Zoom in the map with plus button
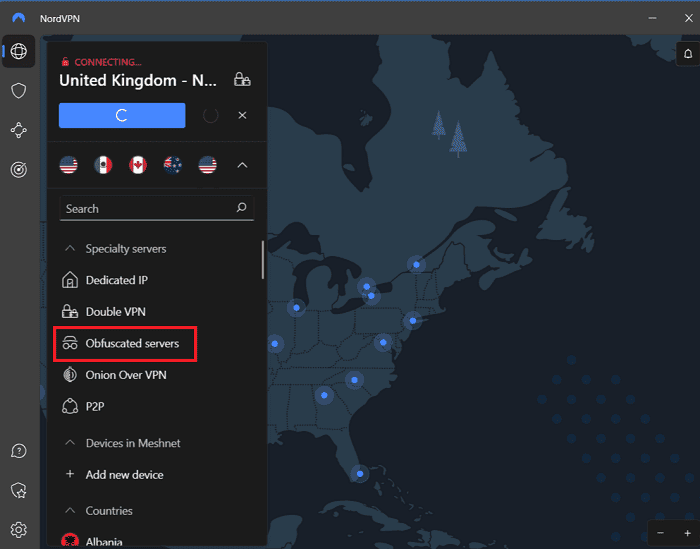The width and height of the screenshot is (700, 549). point(687,531)
